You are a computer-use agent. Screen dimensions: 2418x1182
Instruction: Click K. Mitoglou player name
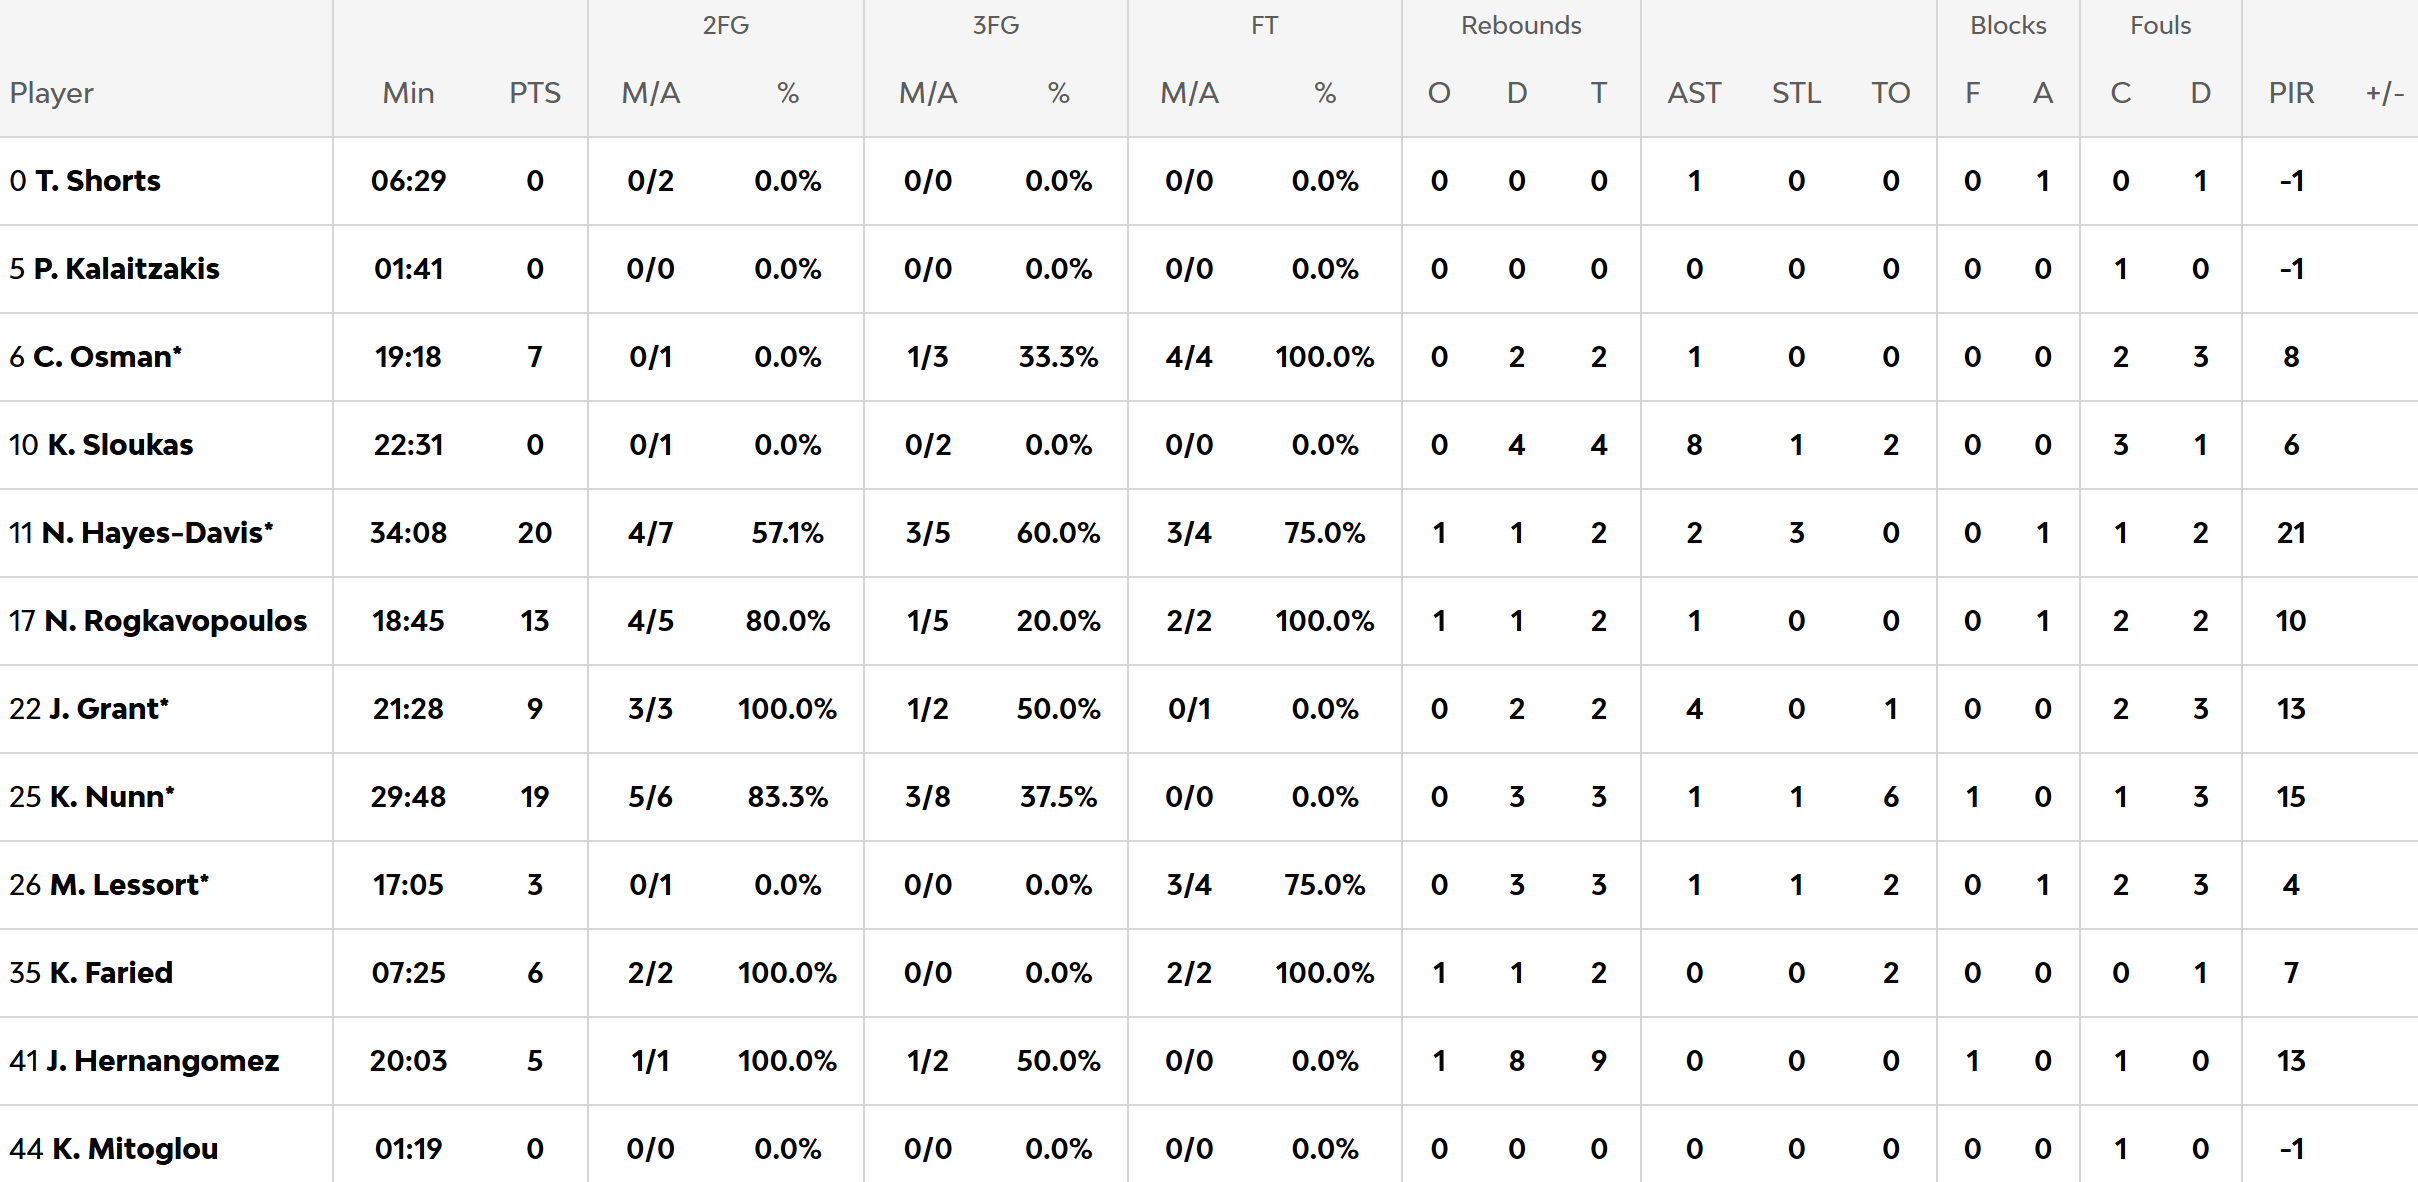pyautogui.click(x=134, y=1149)
